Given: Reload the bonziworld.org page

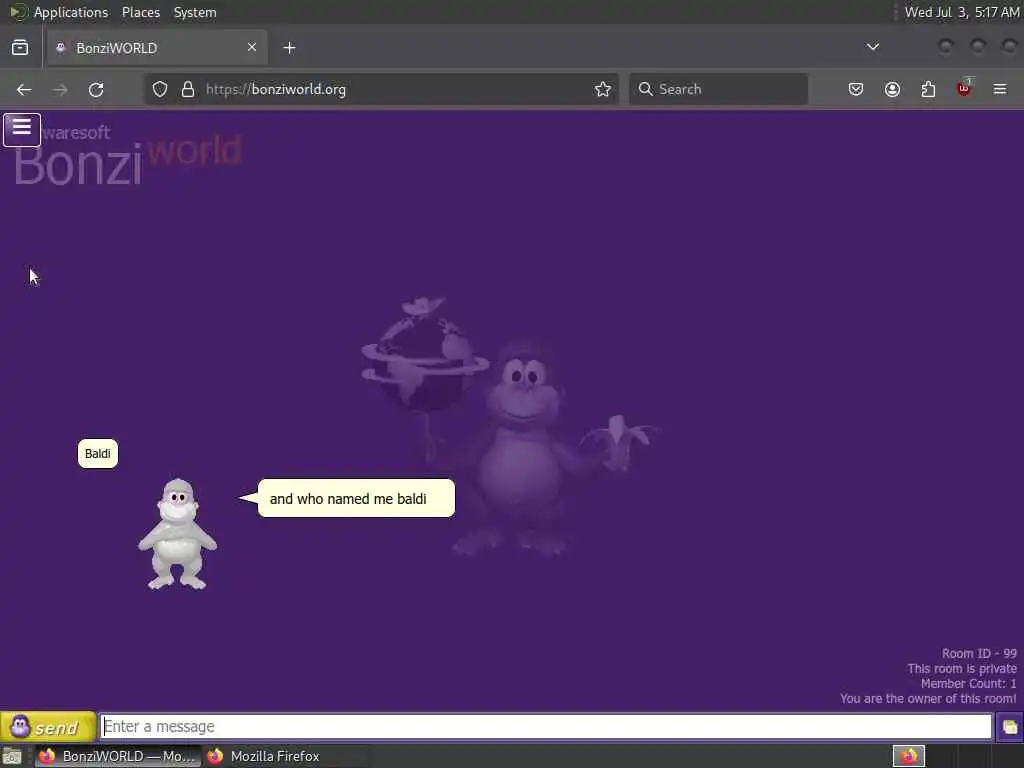Looking at the screenshot, I should click(x=96, y=89).
